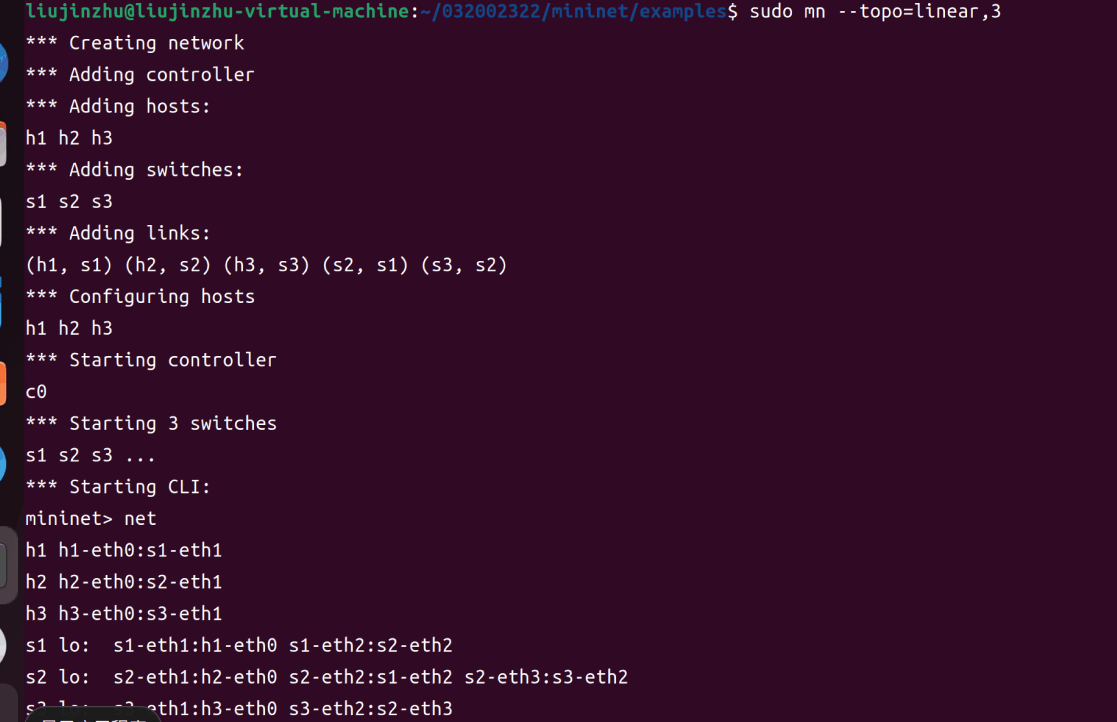Image resolution: width=1117 pixels, height=722 pixels.
Task: Click the '*** Adding controller' line
Action: 140,75
